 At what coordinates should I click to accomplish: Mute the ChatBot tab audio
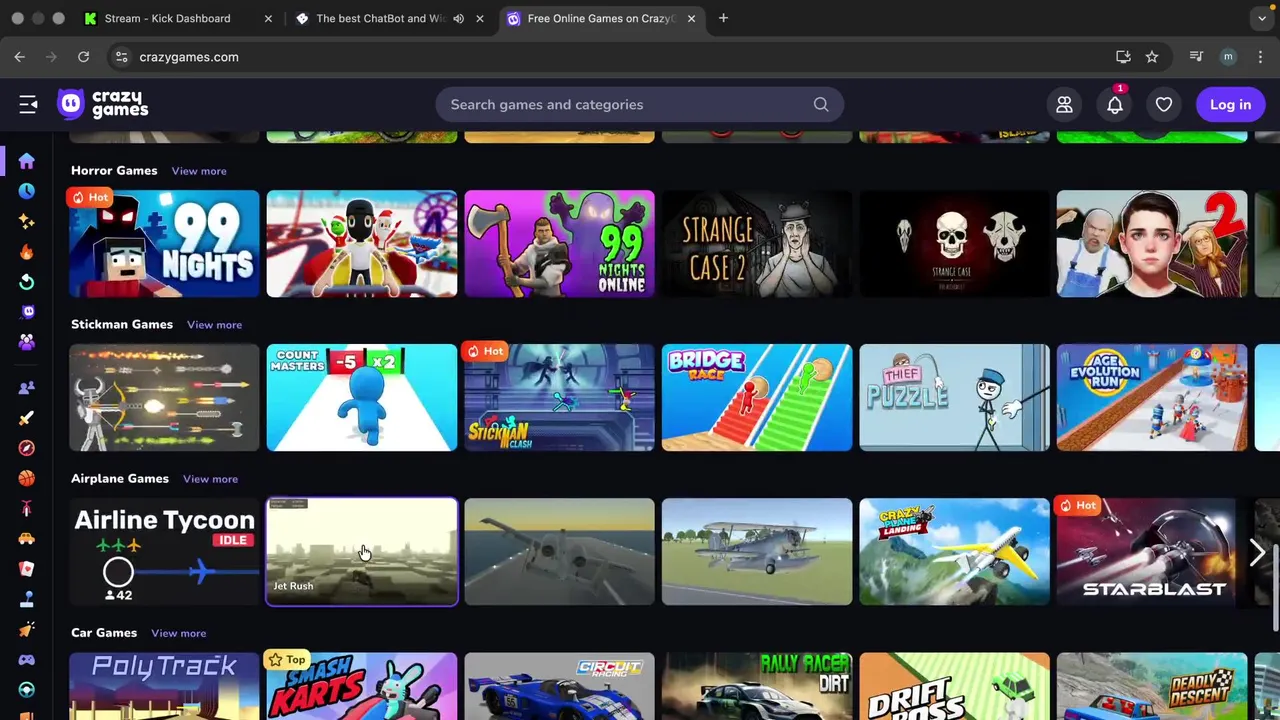(458, 18)
